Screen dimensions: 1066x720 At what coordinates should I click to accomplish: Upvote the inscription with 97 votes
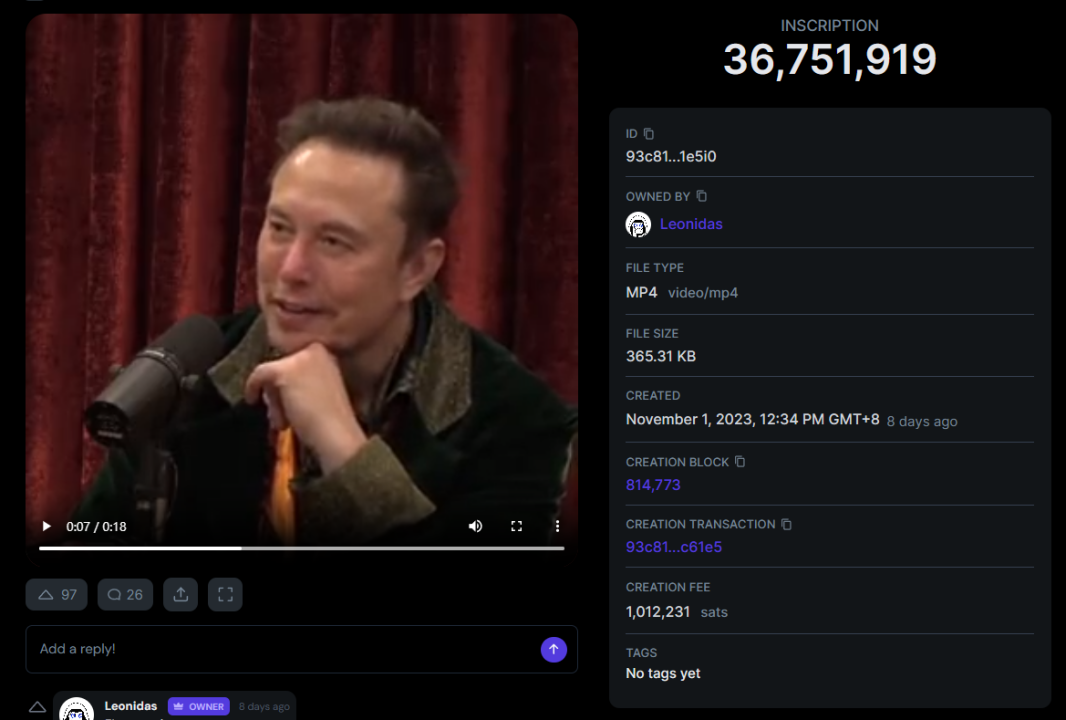click(x=57, y=594)
